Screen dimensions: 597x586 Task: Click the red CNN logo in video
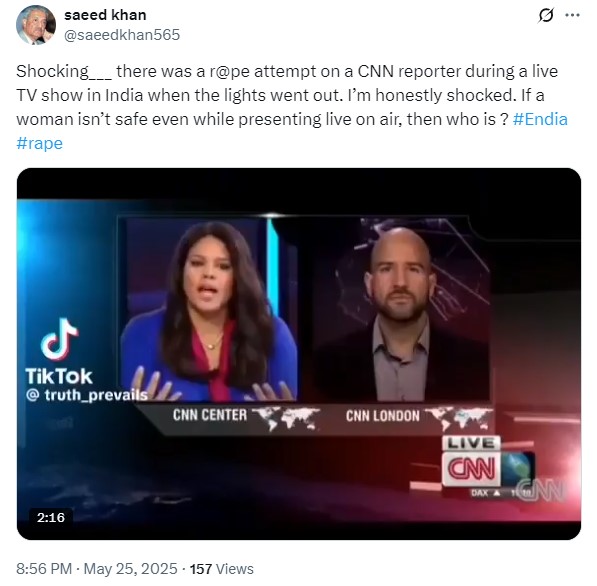471,469
